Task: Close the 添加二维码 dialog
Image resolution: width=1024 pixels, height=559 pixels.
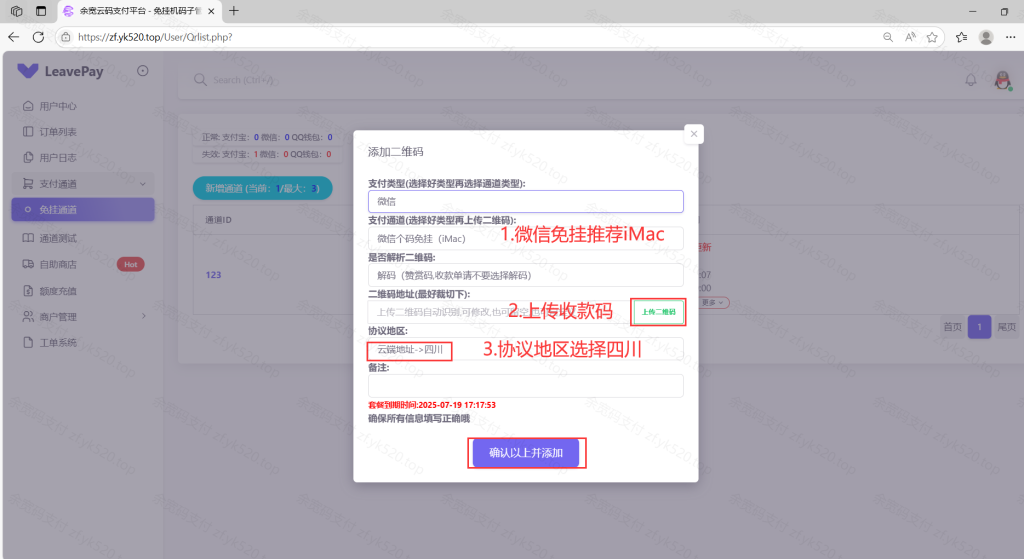Action: tap(694, 134)
